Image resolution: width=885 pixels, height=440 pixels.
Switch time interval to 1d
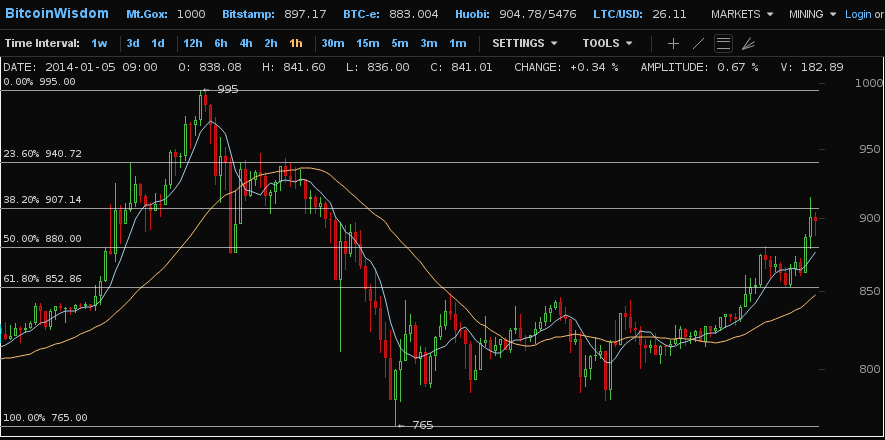click(x=158, y=43)
